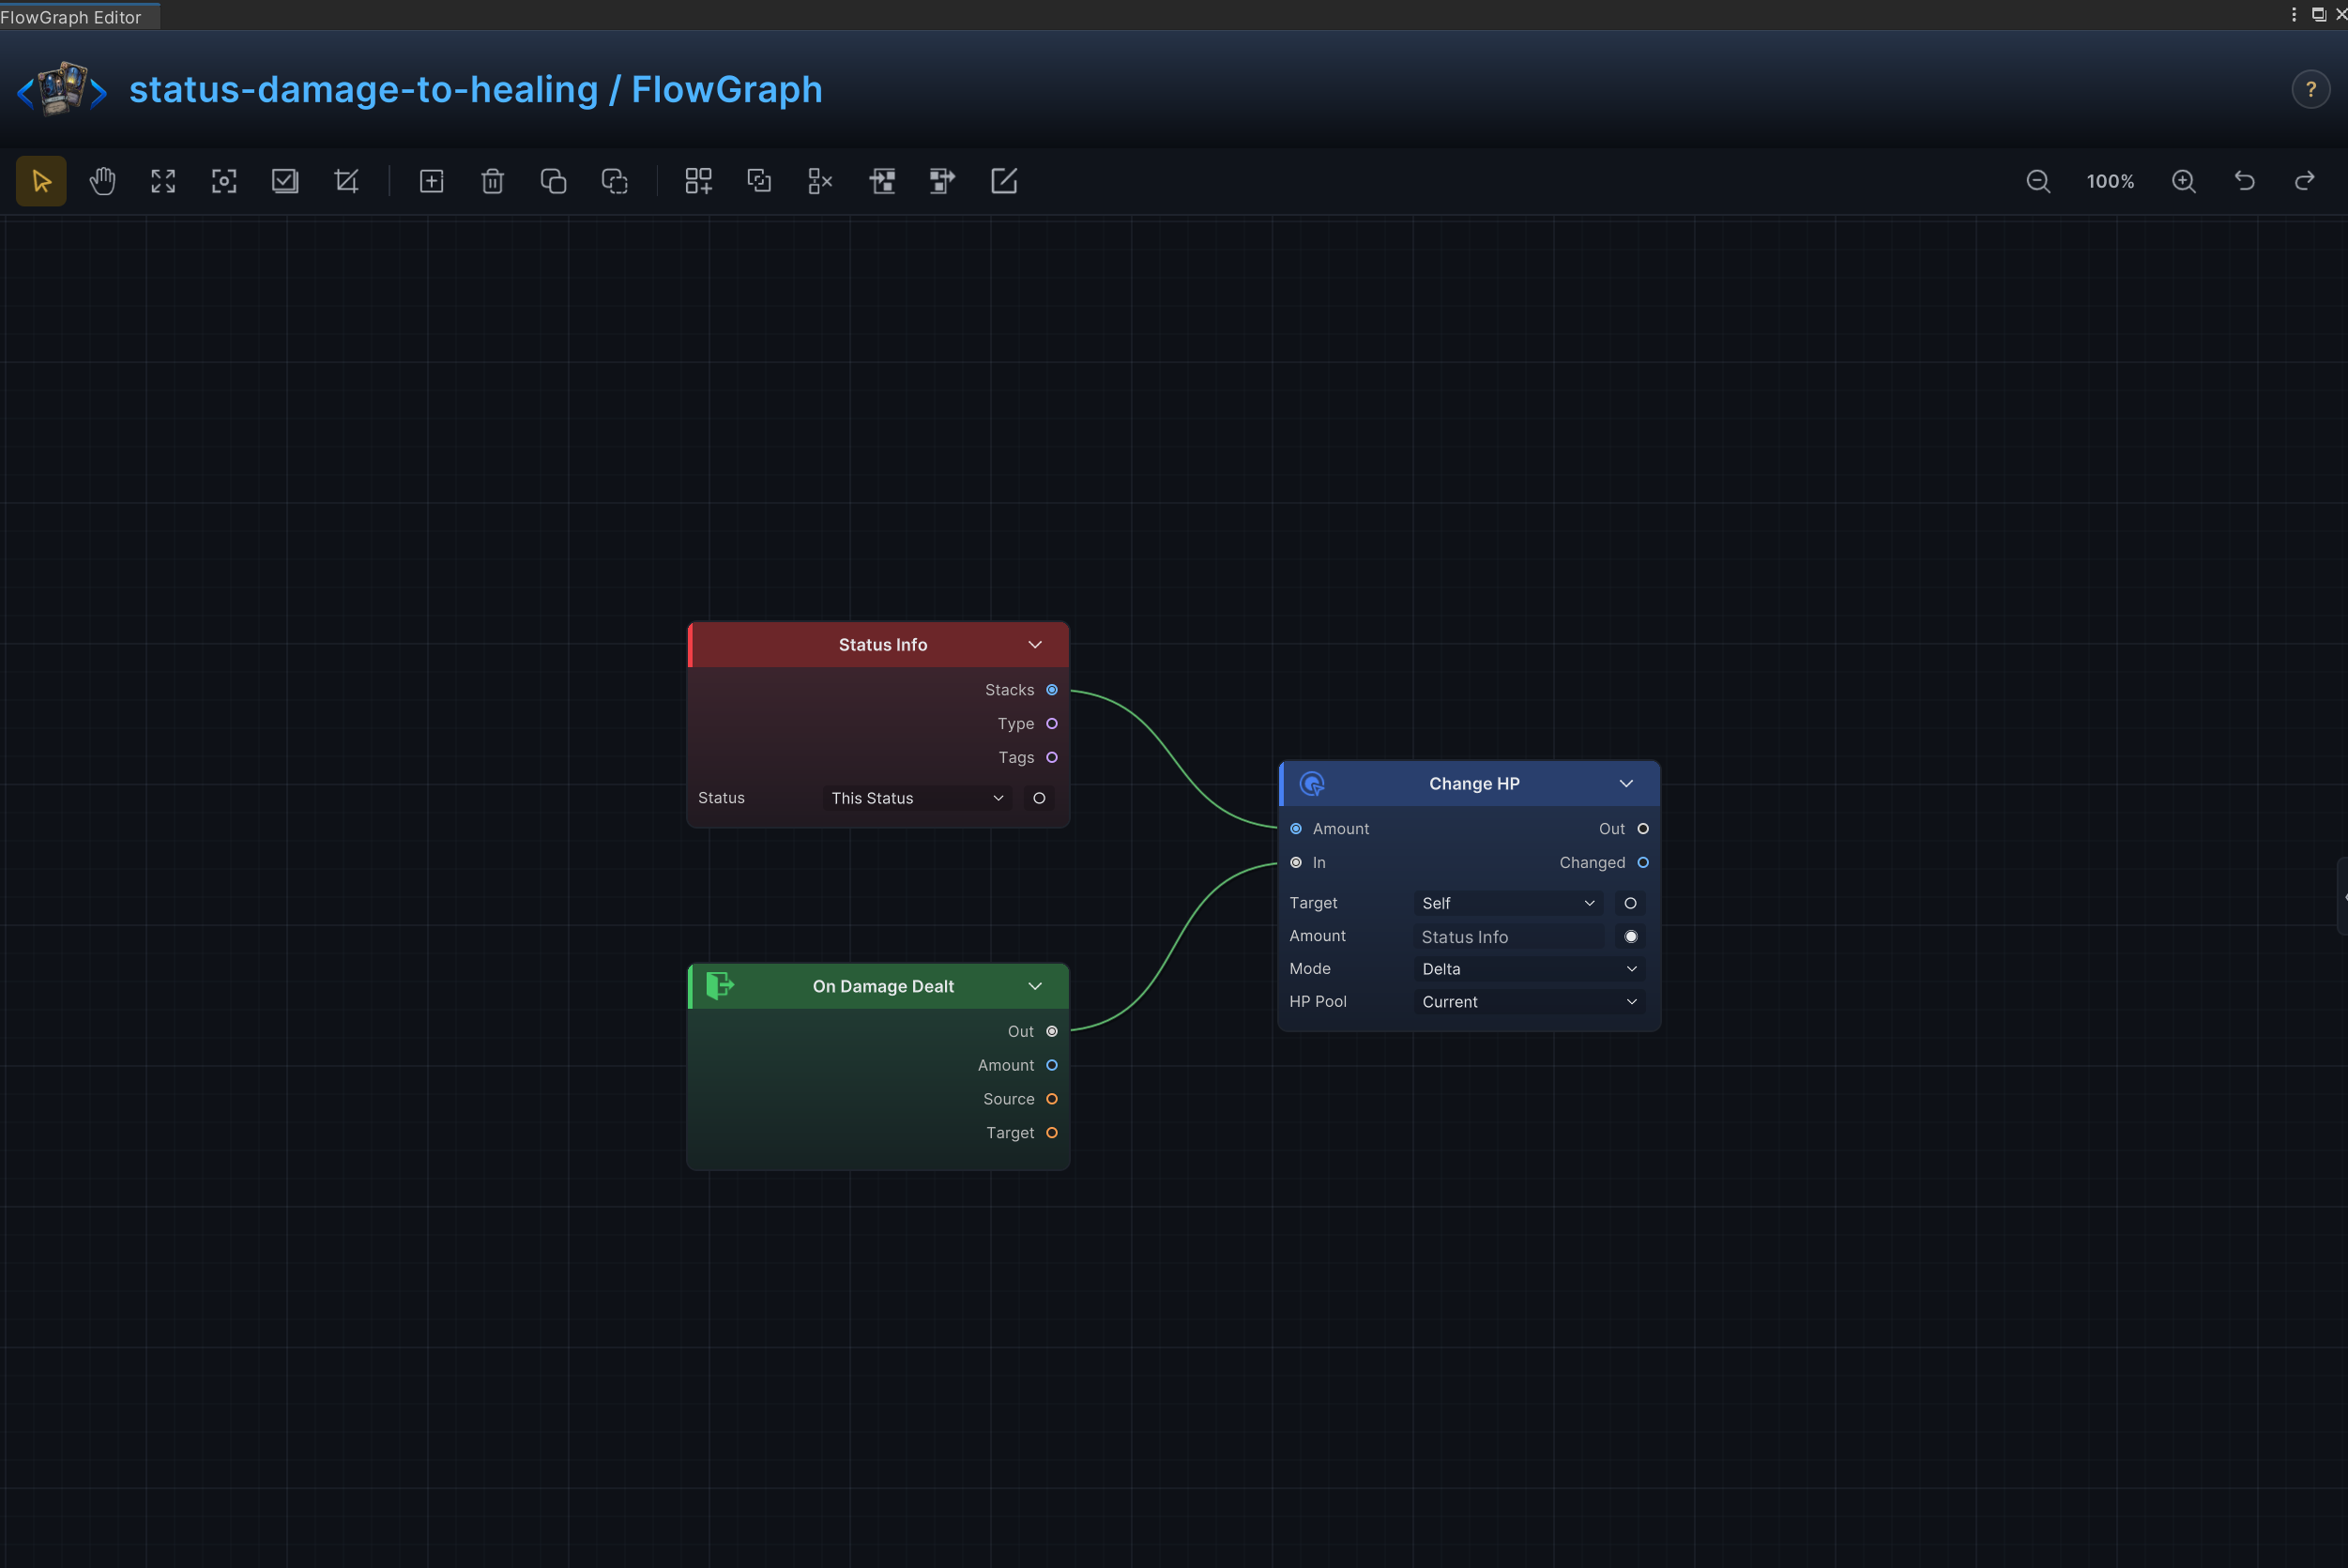Image resolution: width=2348 pixels, height=1568 pixels.
Task: Click the Source output port
Action: tap(1052, 1100)
